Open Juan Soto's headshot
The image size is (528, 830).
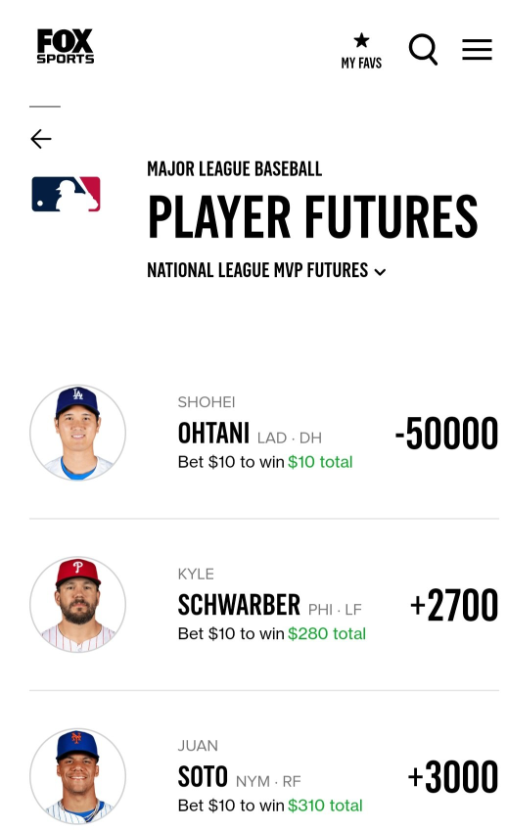(78, 775)
